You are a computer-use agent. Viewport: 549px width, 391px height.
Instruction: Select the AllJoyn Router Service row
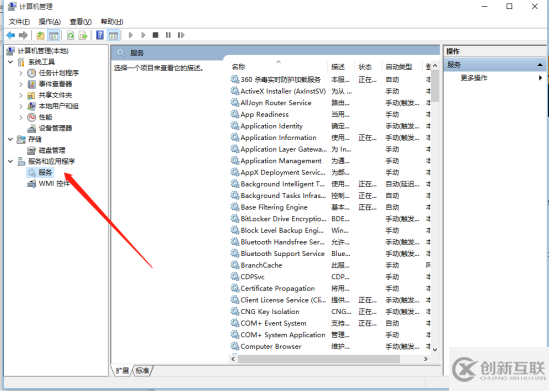tap(330, 103)
